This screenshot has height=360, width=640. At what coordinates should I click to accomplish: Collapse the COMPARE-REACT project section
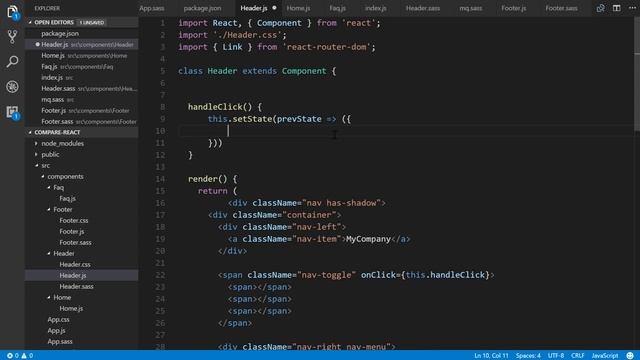(x=30, y=132)
